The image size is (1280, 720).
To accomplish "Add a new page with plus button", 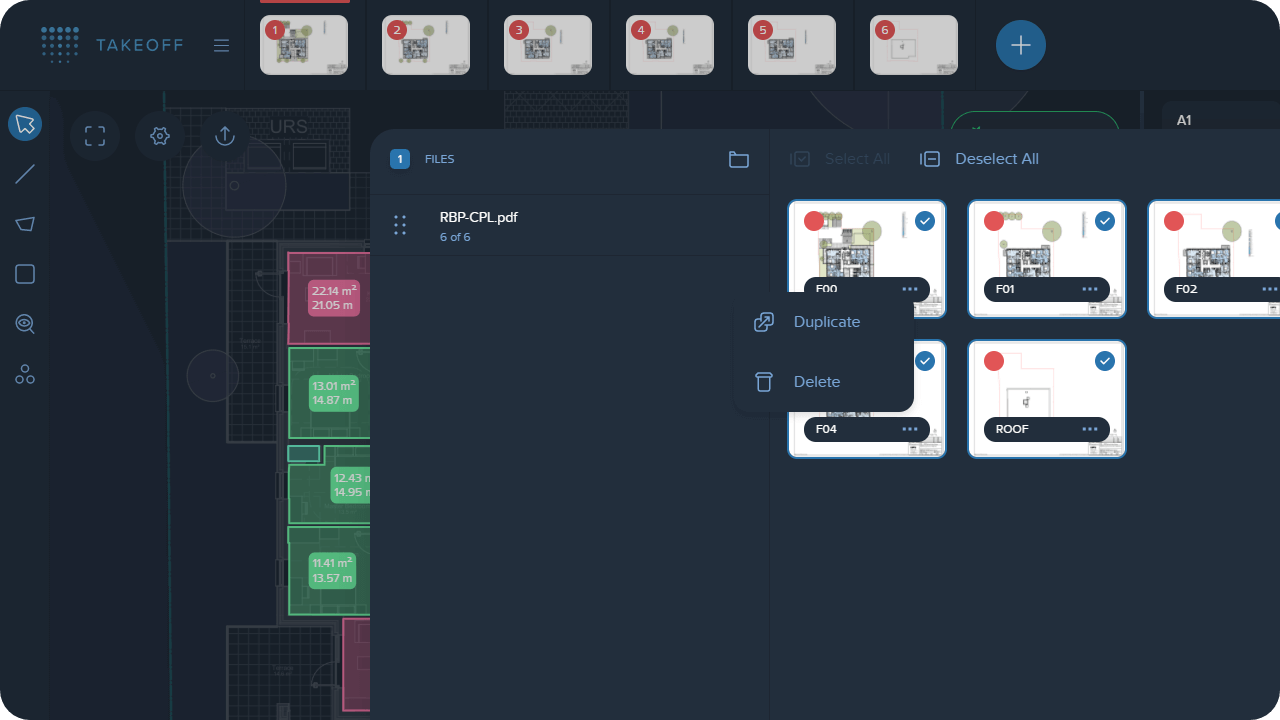I will pos(1021,45).
